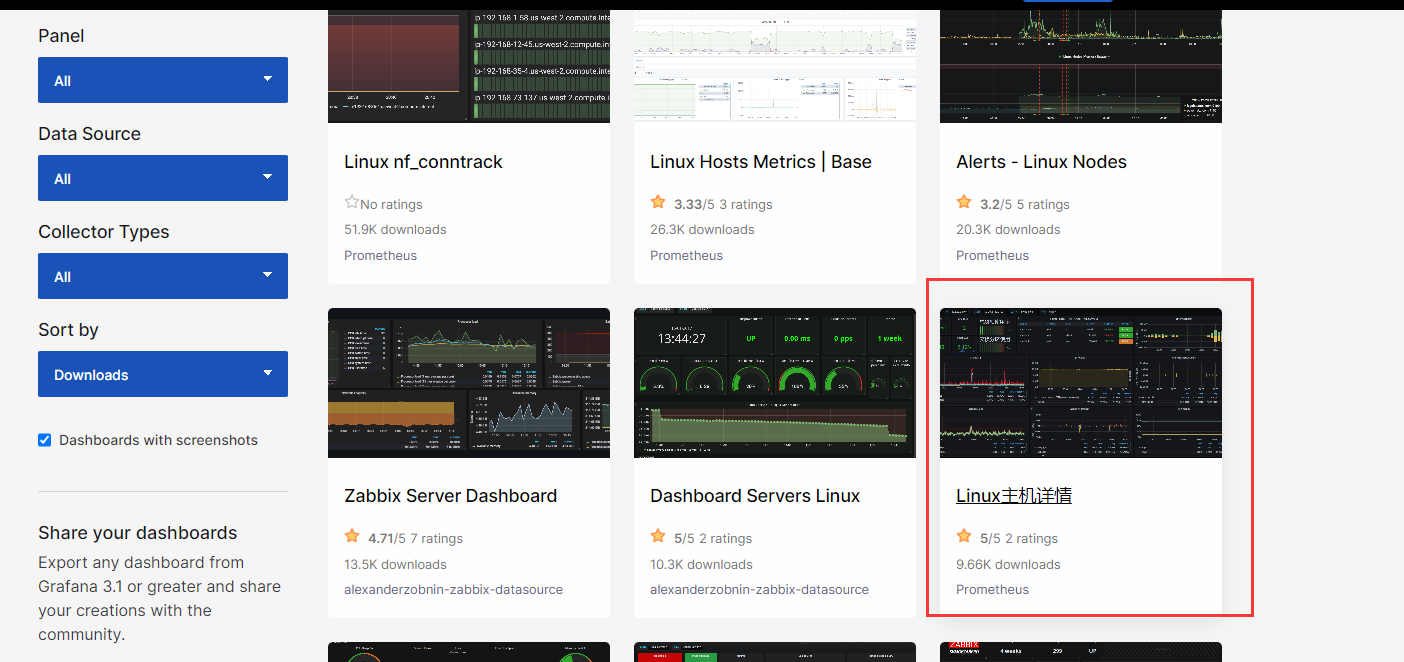Click zabbix-datasource under Dashboard Servers Linux
1404x662 pixels.
pyautogui.click(x=759, y=590)
